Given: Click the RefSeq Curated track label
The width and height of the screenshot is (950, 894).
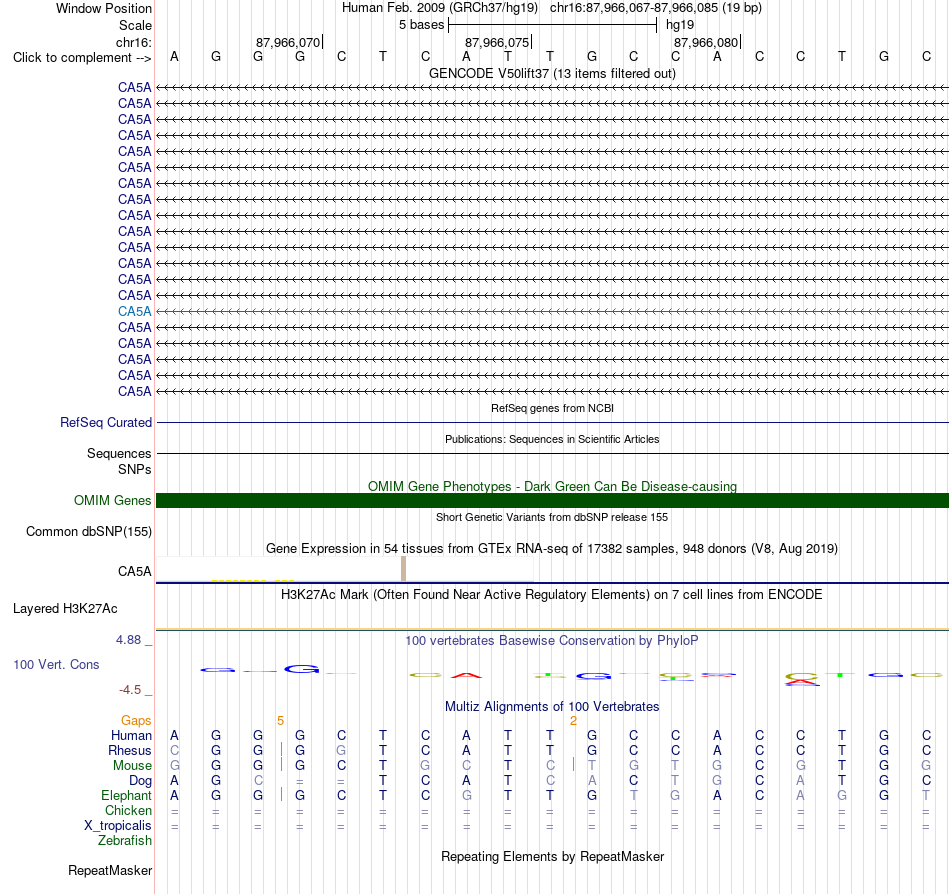Looking at the screenshot, I should click(x=105, y=422).
